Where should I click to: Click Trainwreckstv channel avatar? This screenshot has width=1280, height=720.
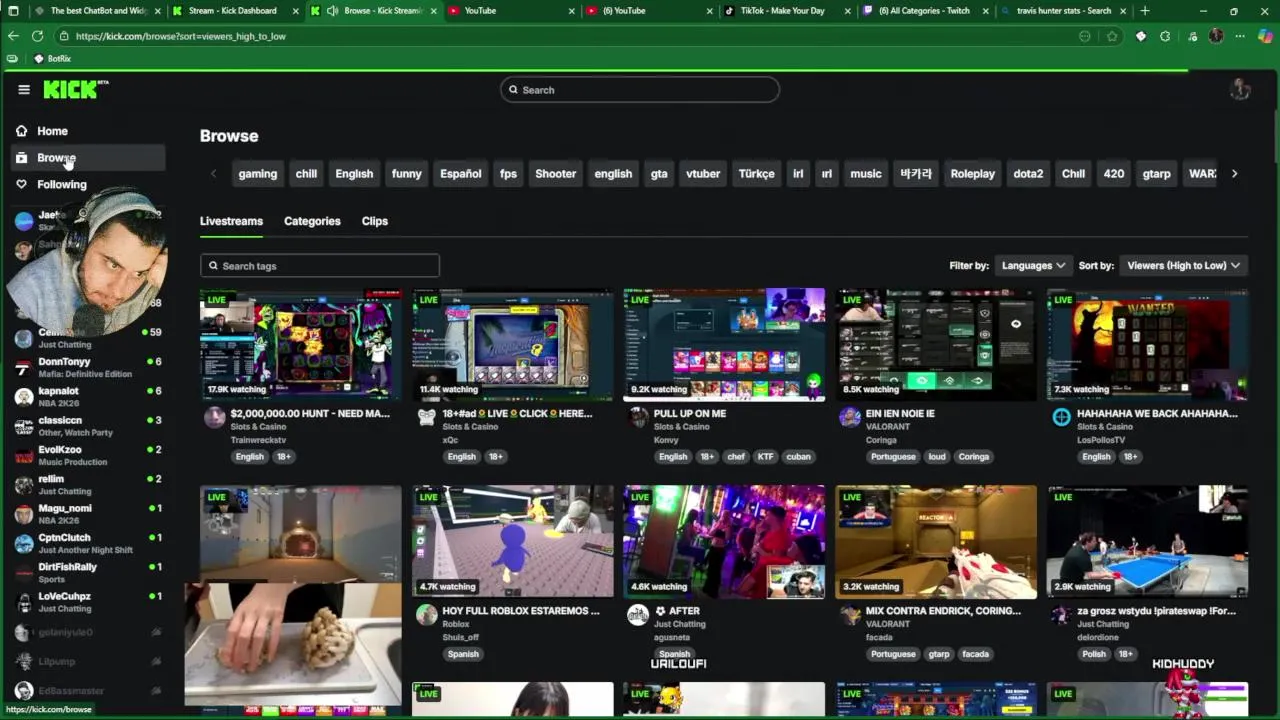(214, 417)
